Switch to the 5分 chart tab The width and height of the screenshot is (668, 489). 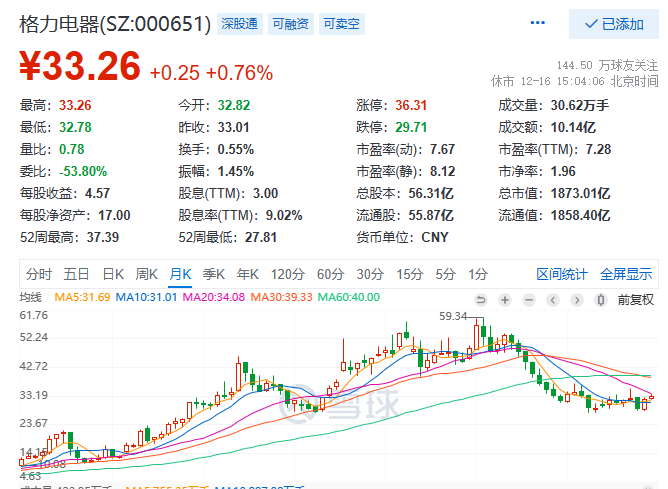(446, 274)
